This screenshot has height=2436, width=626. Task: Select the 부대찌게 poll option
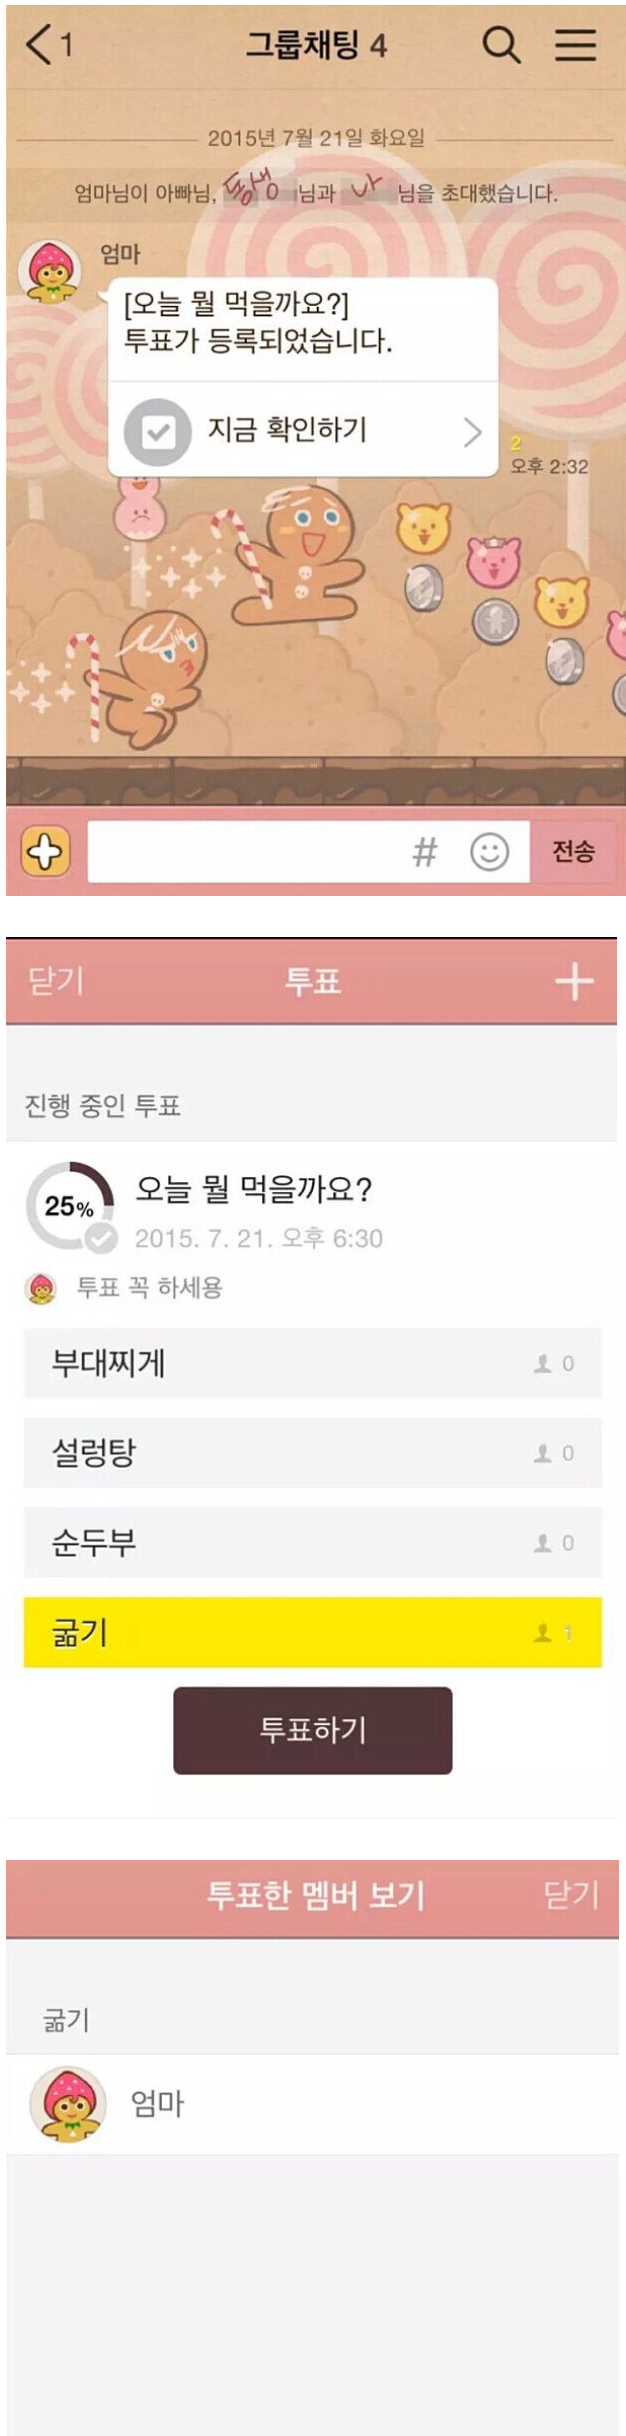point(312,1363)
